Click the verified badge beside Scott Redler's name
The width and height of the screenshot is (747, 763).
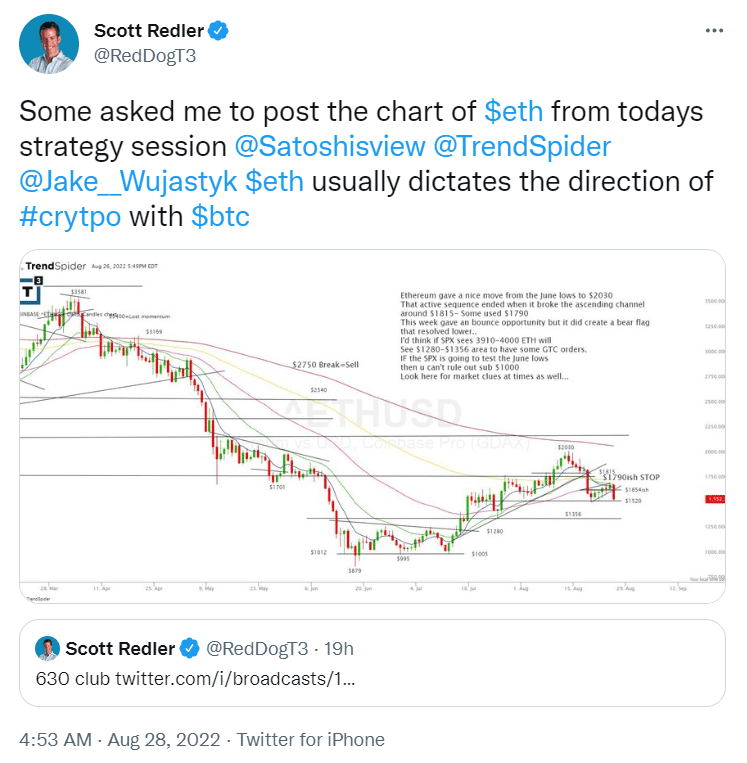[218, 31]
